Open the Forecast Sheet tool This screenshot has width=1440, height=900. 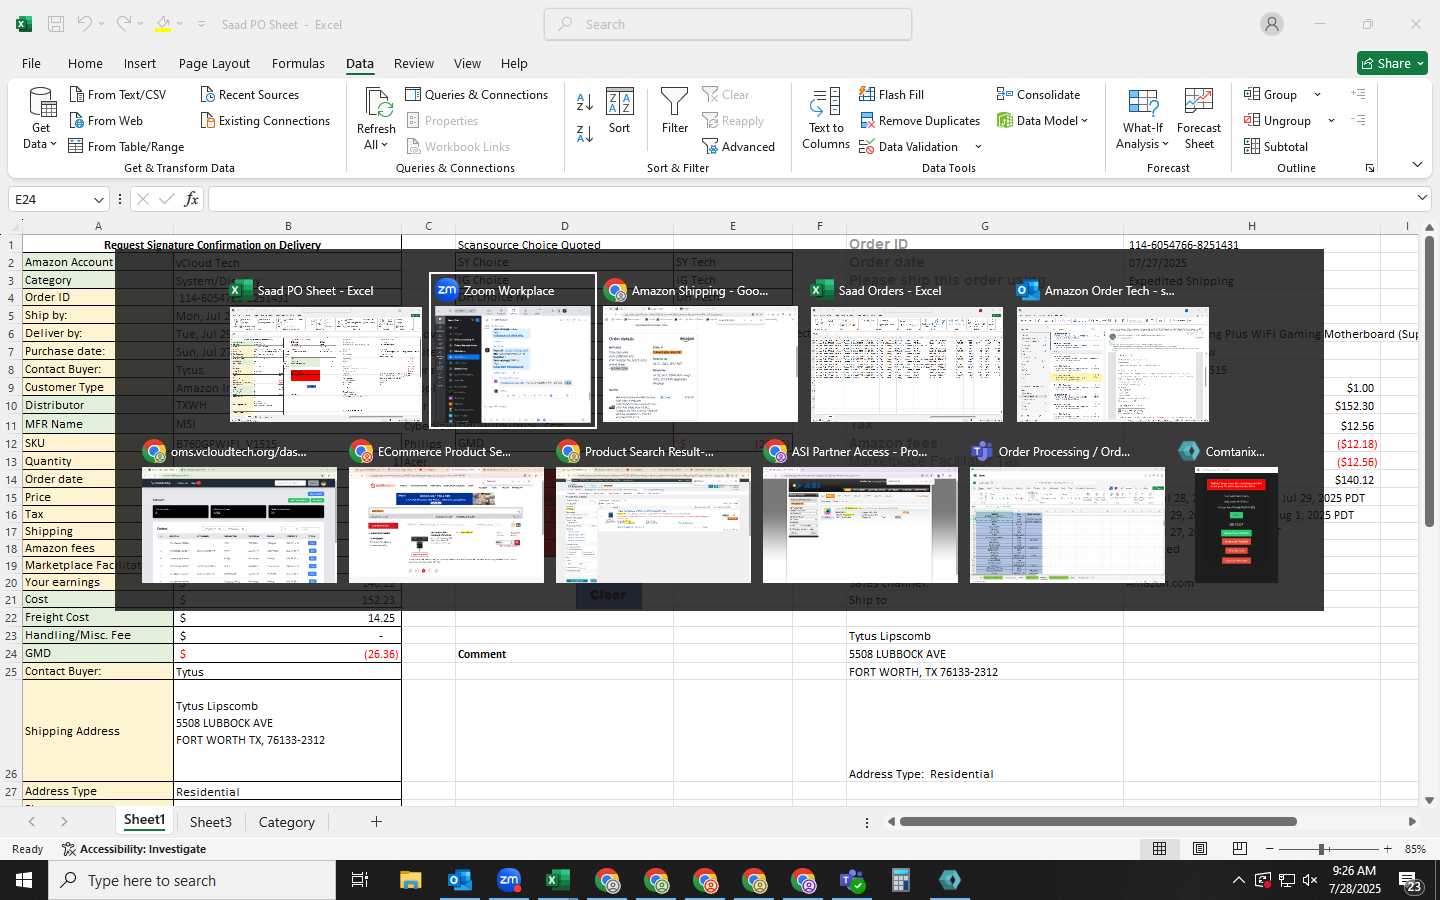[x=1199, y=119]
